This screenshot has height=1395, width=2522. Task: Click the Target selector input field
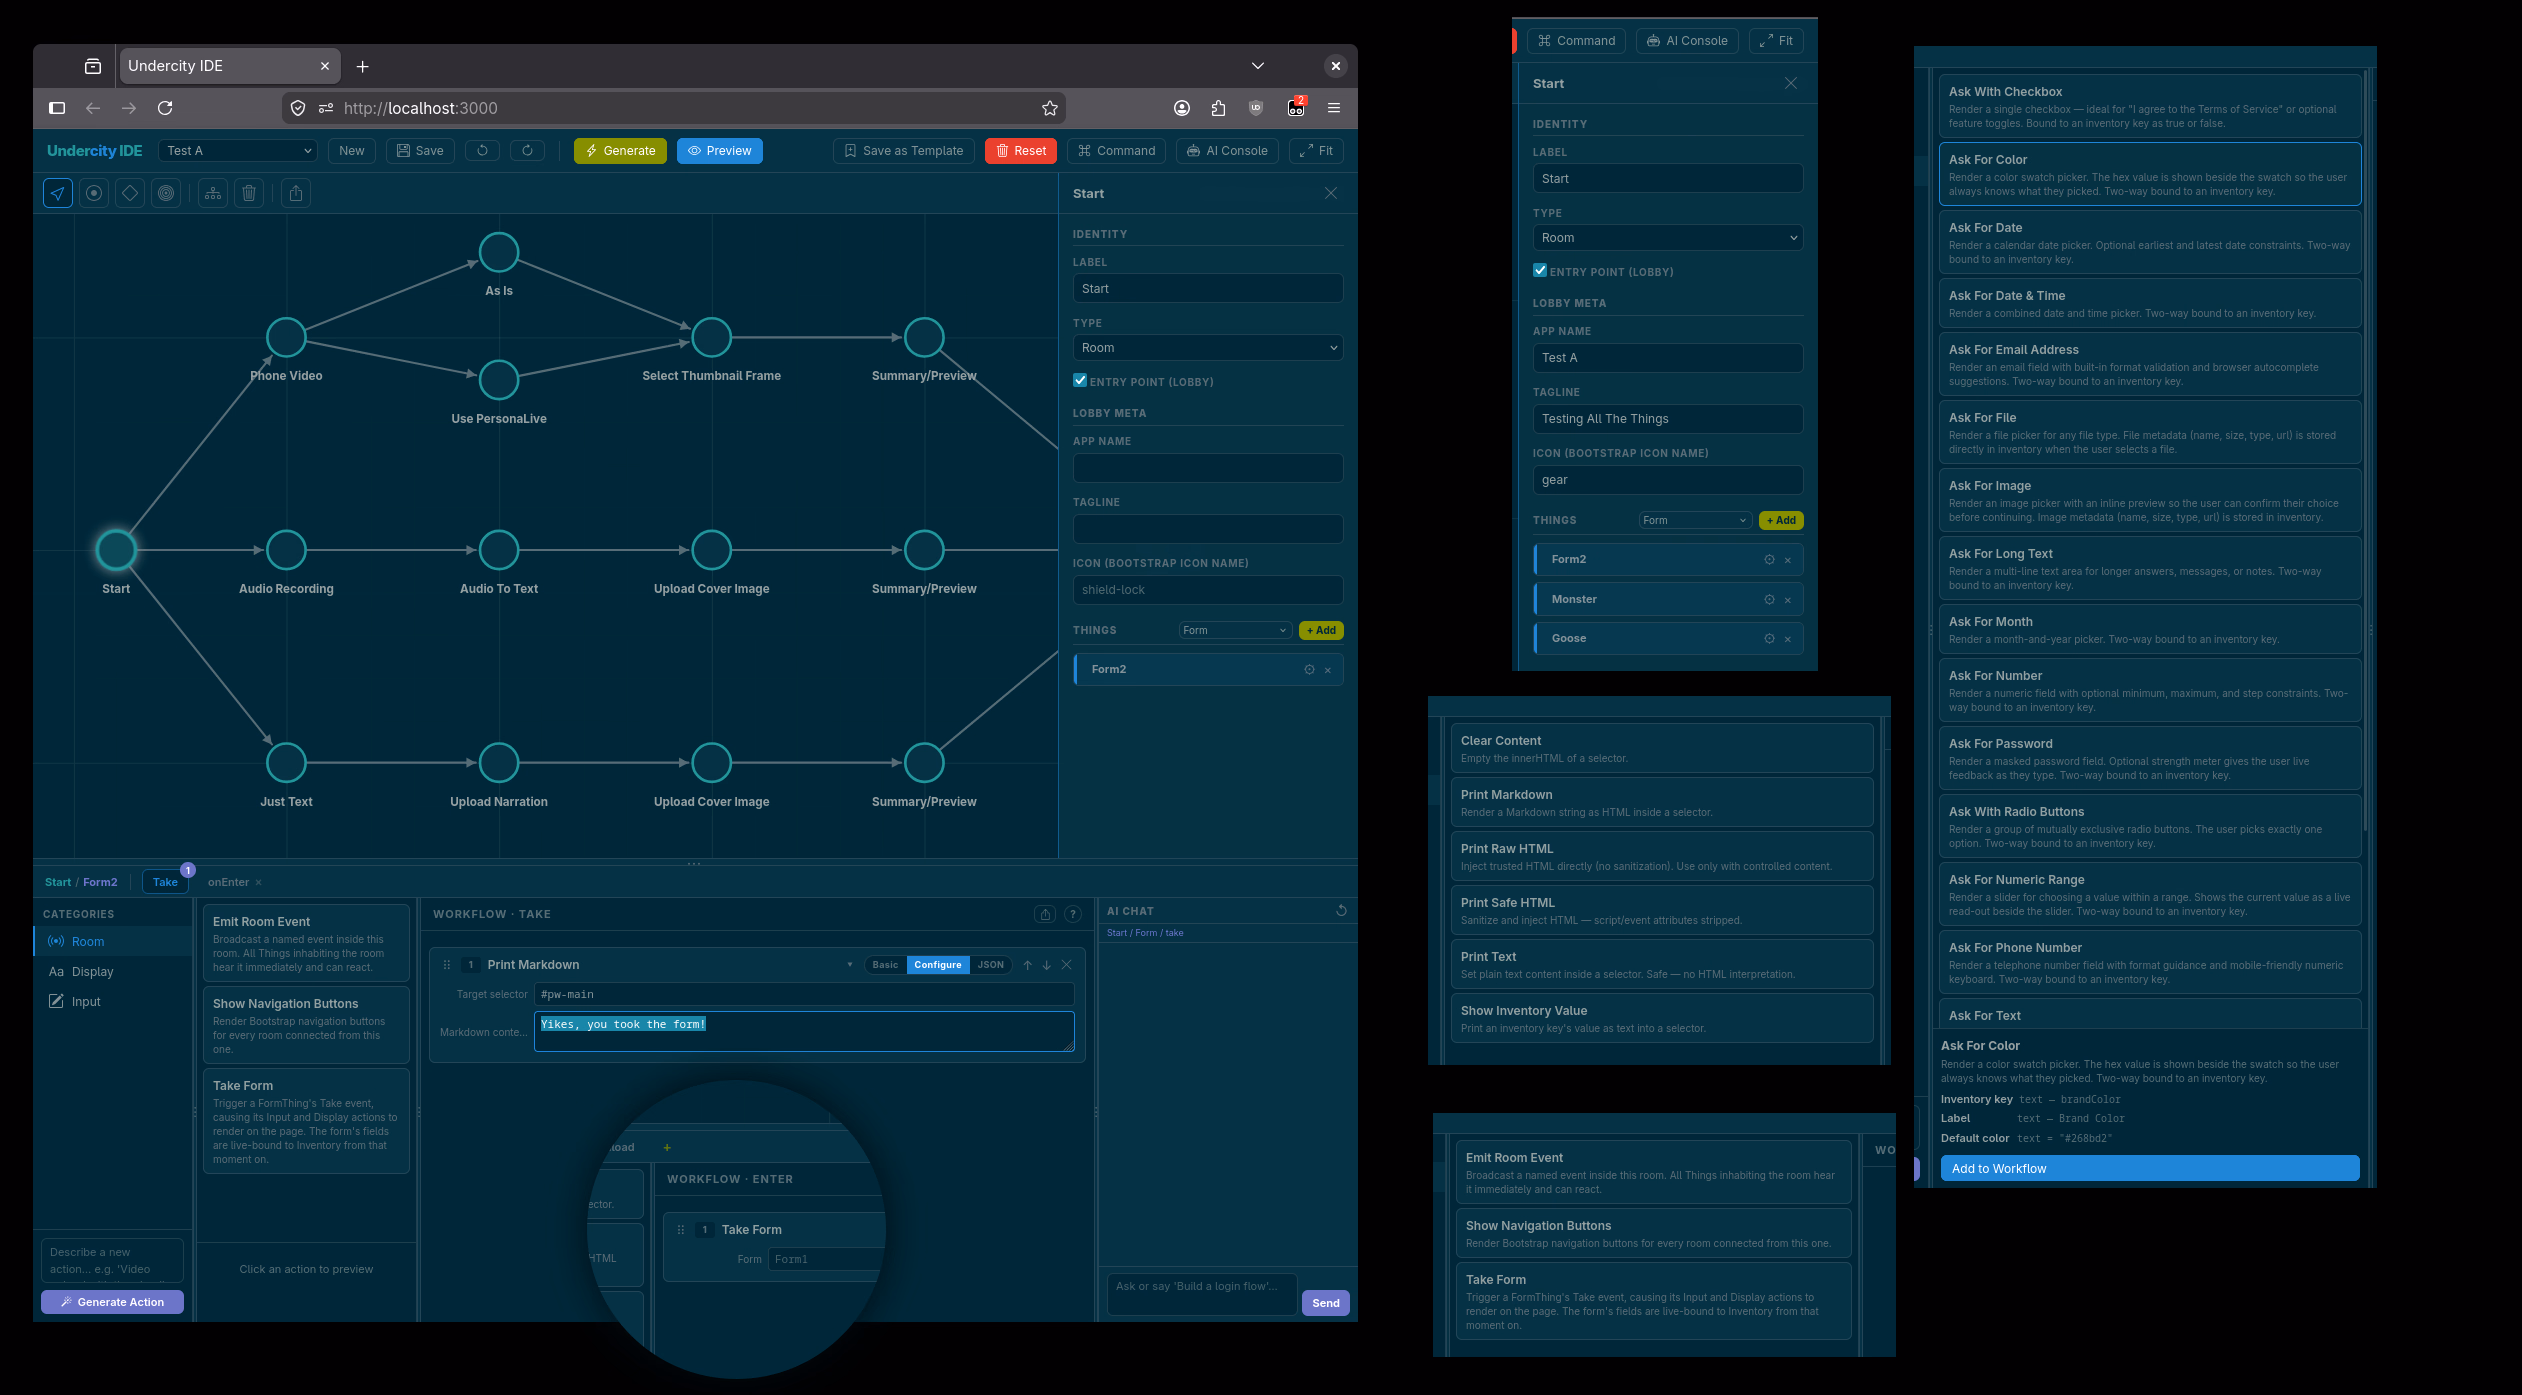[804, 995]
